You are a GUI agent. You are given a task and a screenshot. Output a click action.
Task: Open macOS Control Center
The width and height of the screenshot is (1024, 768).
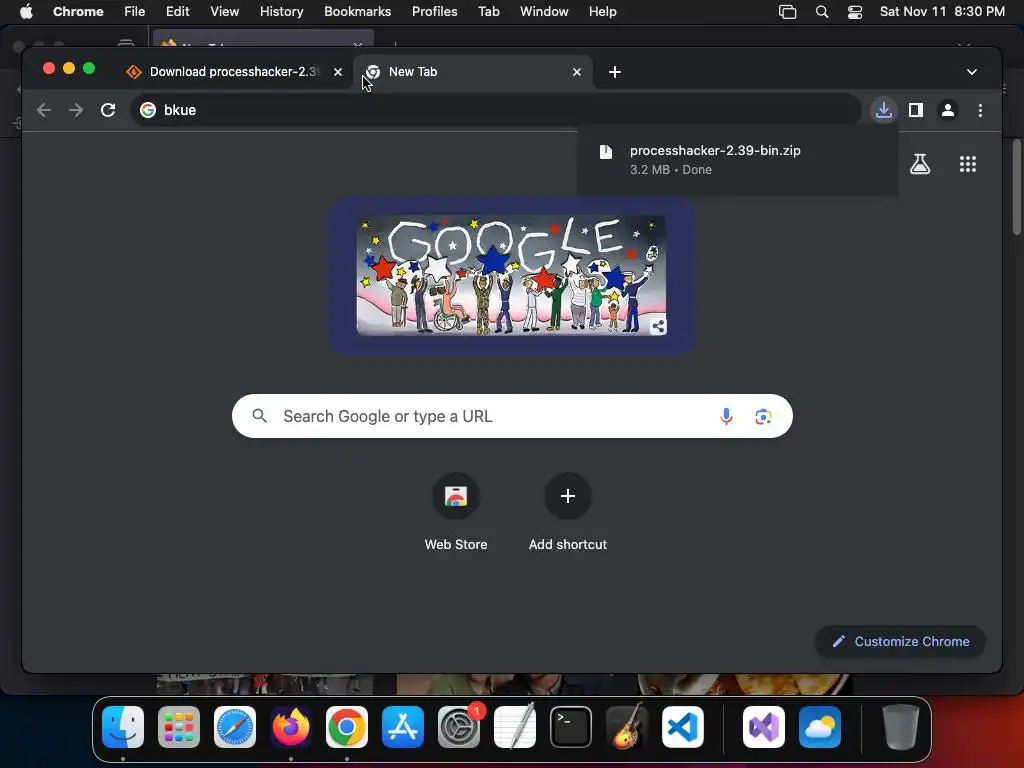[x=854, y=12]
